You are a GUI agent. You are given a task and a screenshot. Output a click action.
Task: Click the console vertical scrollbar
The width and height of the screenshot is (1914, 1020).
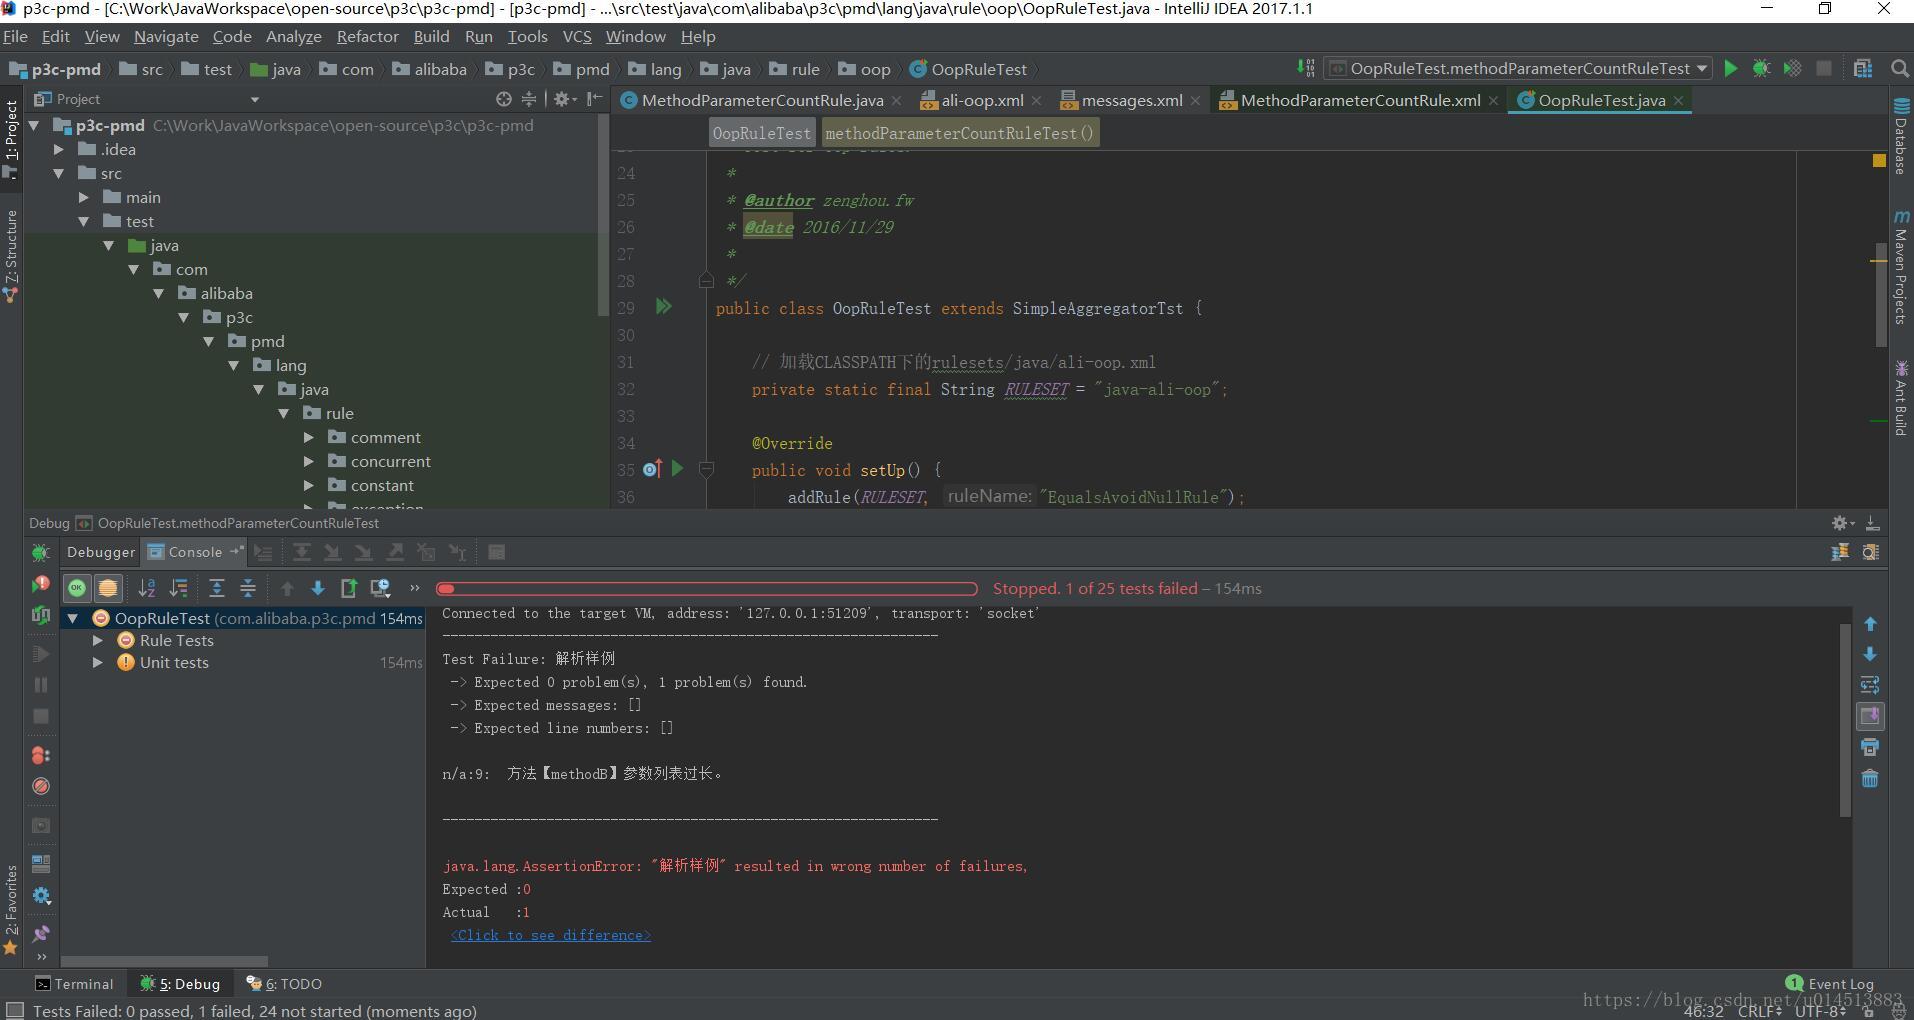tap(1845, 720)
